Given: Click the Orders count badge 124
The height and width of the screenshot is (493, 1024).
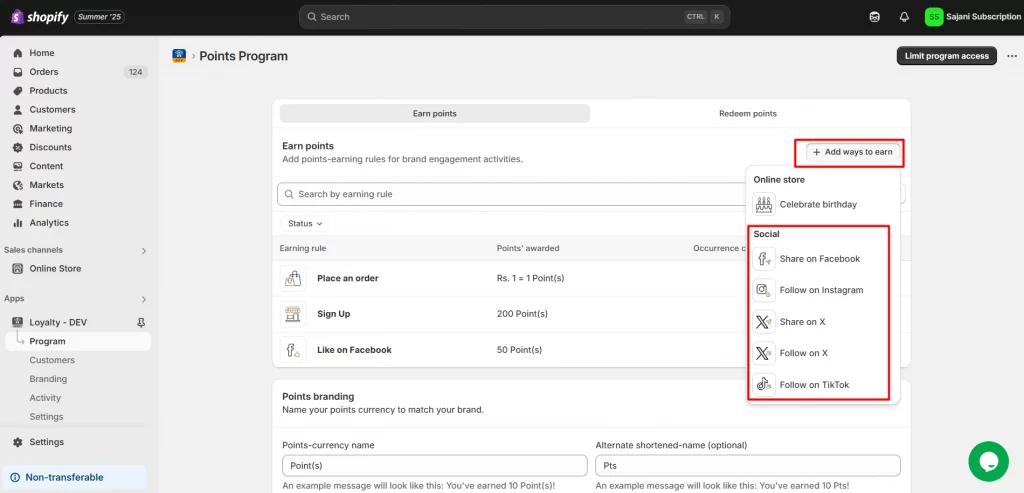Looking at the screenshot, I should (135, 72).
